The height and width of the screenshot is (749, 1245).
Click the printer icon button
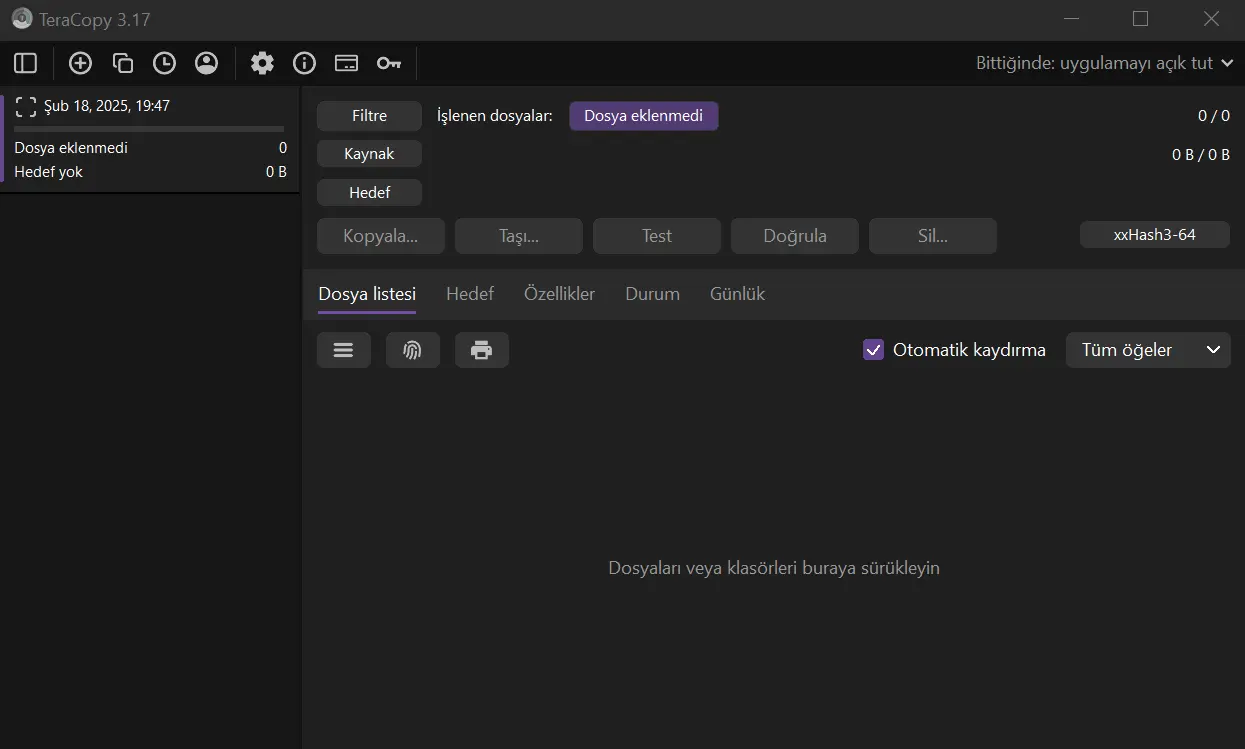pos(482,350)
